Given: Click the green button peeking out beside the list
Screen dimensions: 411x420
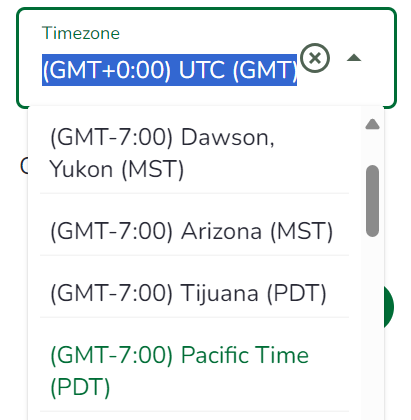Looking at the screenshot, I should [389, 307].
